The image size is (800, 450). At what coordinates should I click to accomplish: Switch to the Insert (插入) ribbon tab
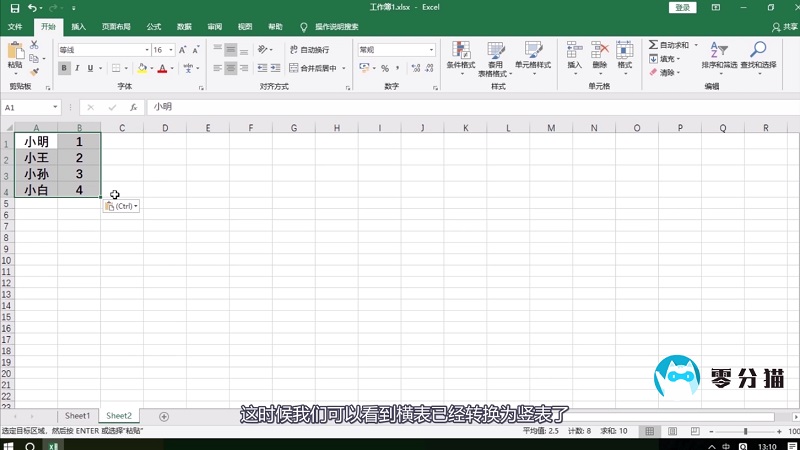(x=78, y=27)
